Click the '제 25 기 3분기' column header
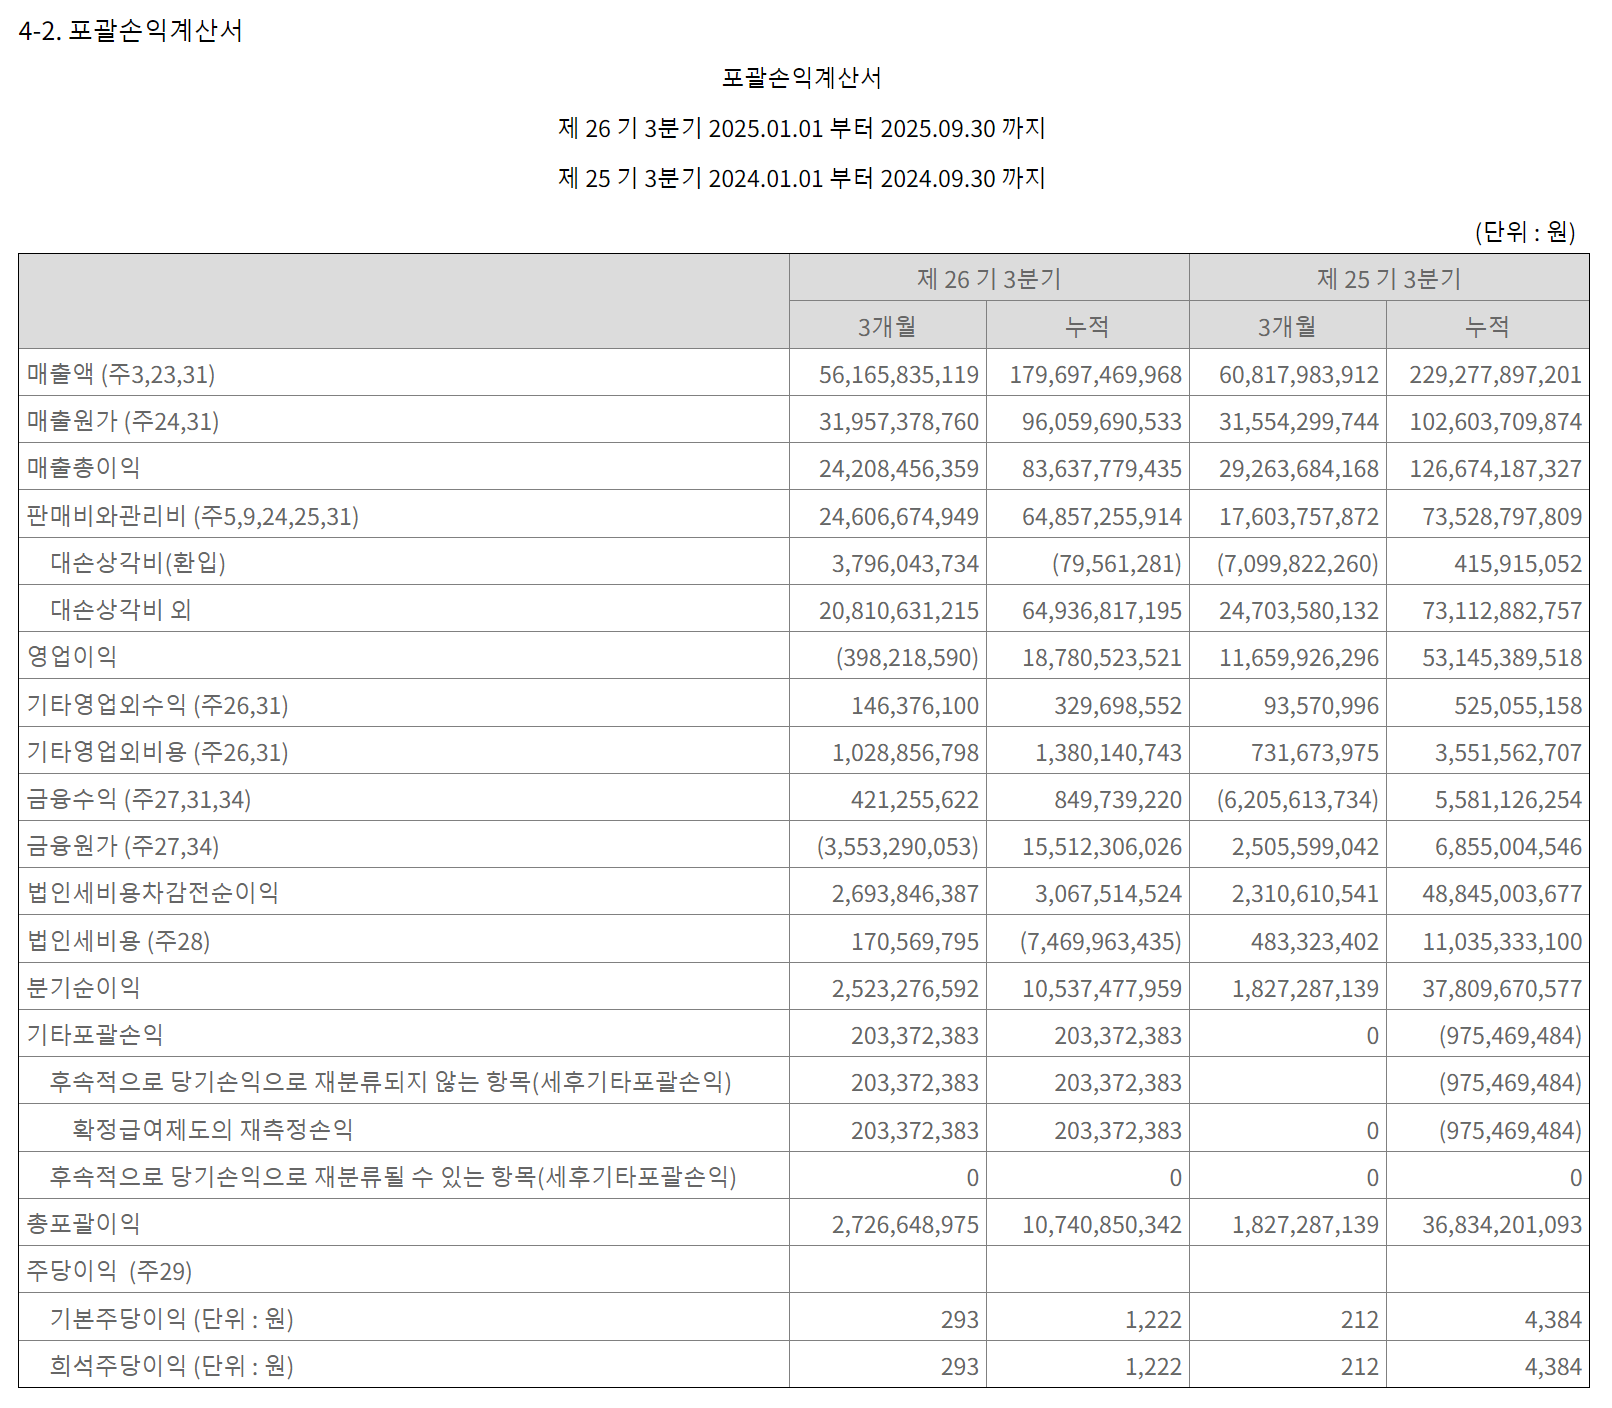 pos(1389,278)
